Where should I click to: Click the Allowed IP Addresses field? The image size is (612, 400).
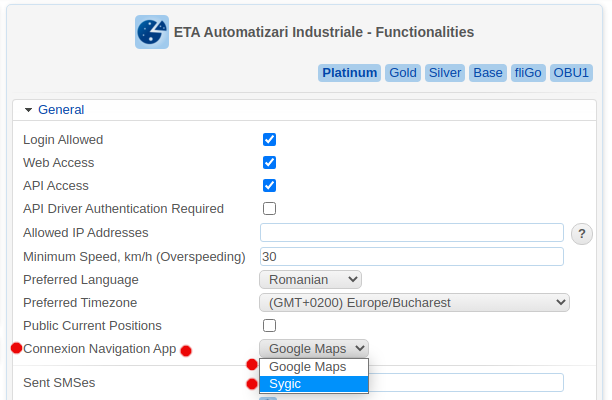pos(411,233)
